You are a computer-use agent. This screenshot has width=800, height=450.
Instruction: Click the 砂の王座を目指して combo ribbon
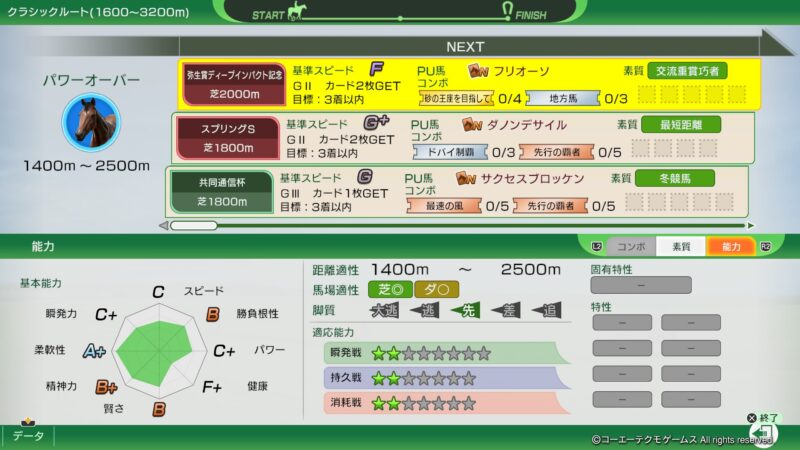pyautogui.click(x=457, y=98)
